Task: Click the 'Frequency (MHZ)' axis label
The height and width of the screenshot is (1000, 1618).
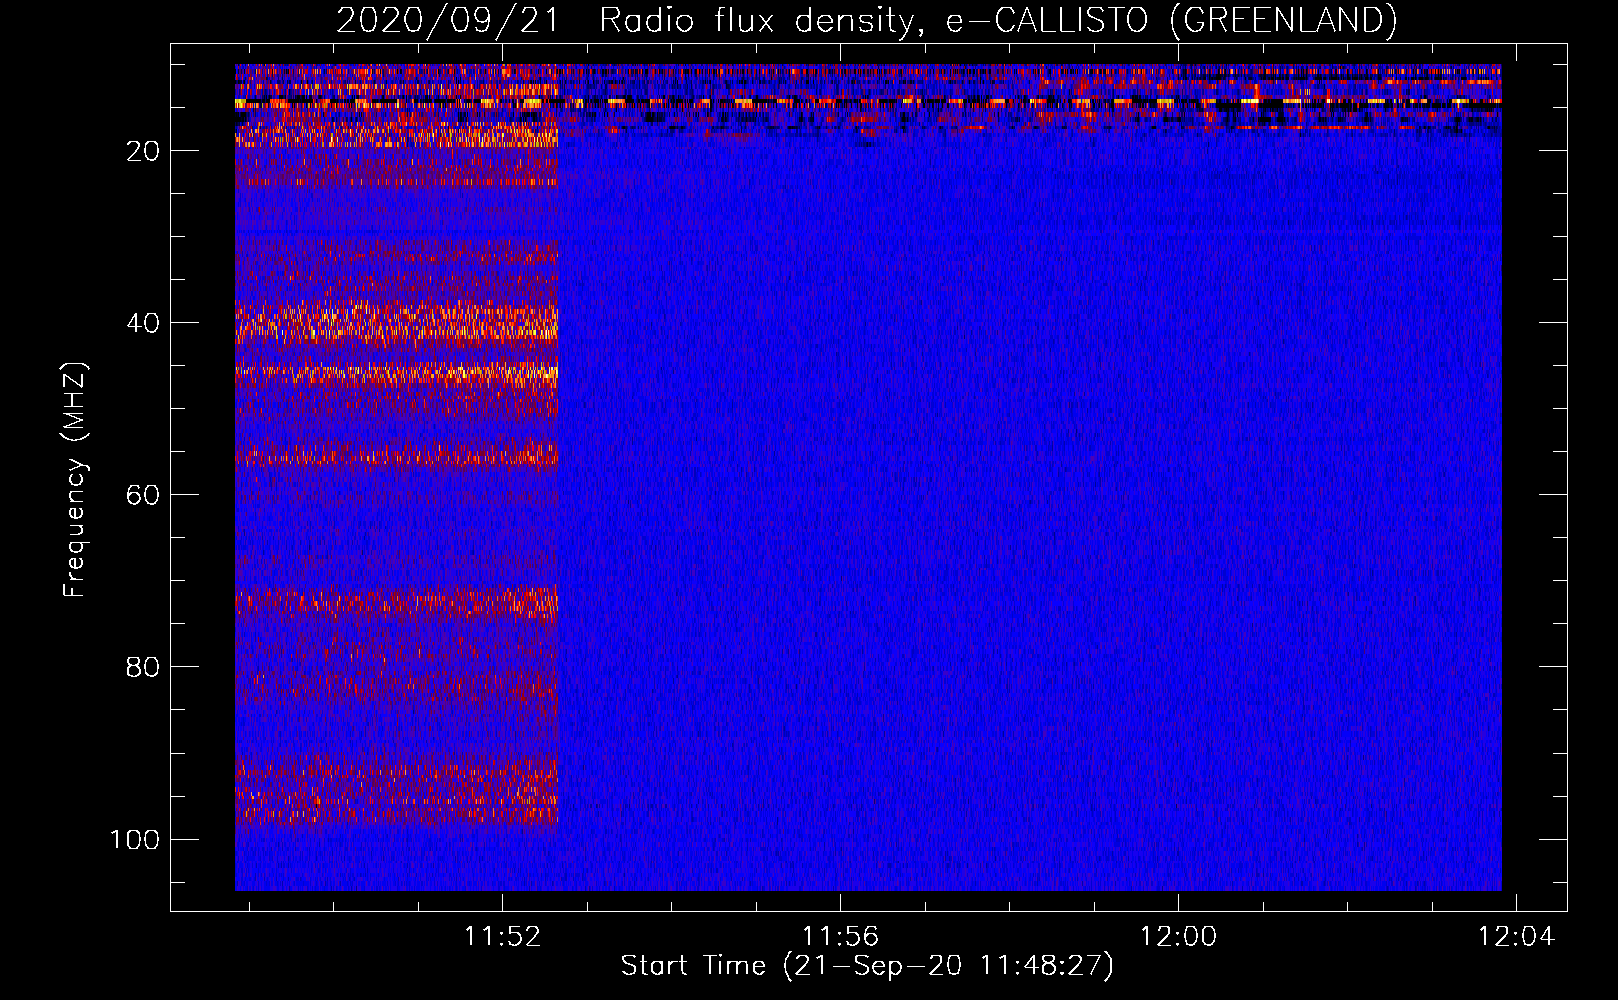Action: 75,480
